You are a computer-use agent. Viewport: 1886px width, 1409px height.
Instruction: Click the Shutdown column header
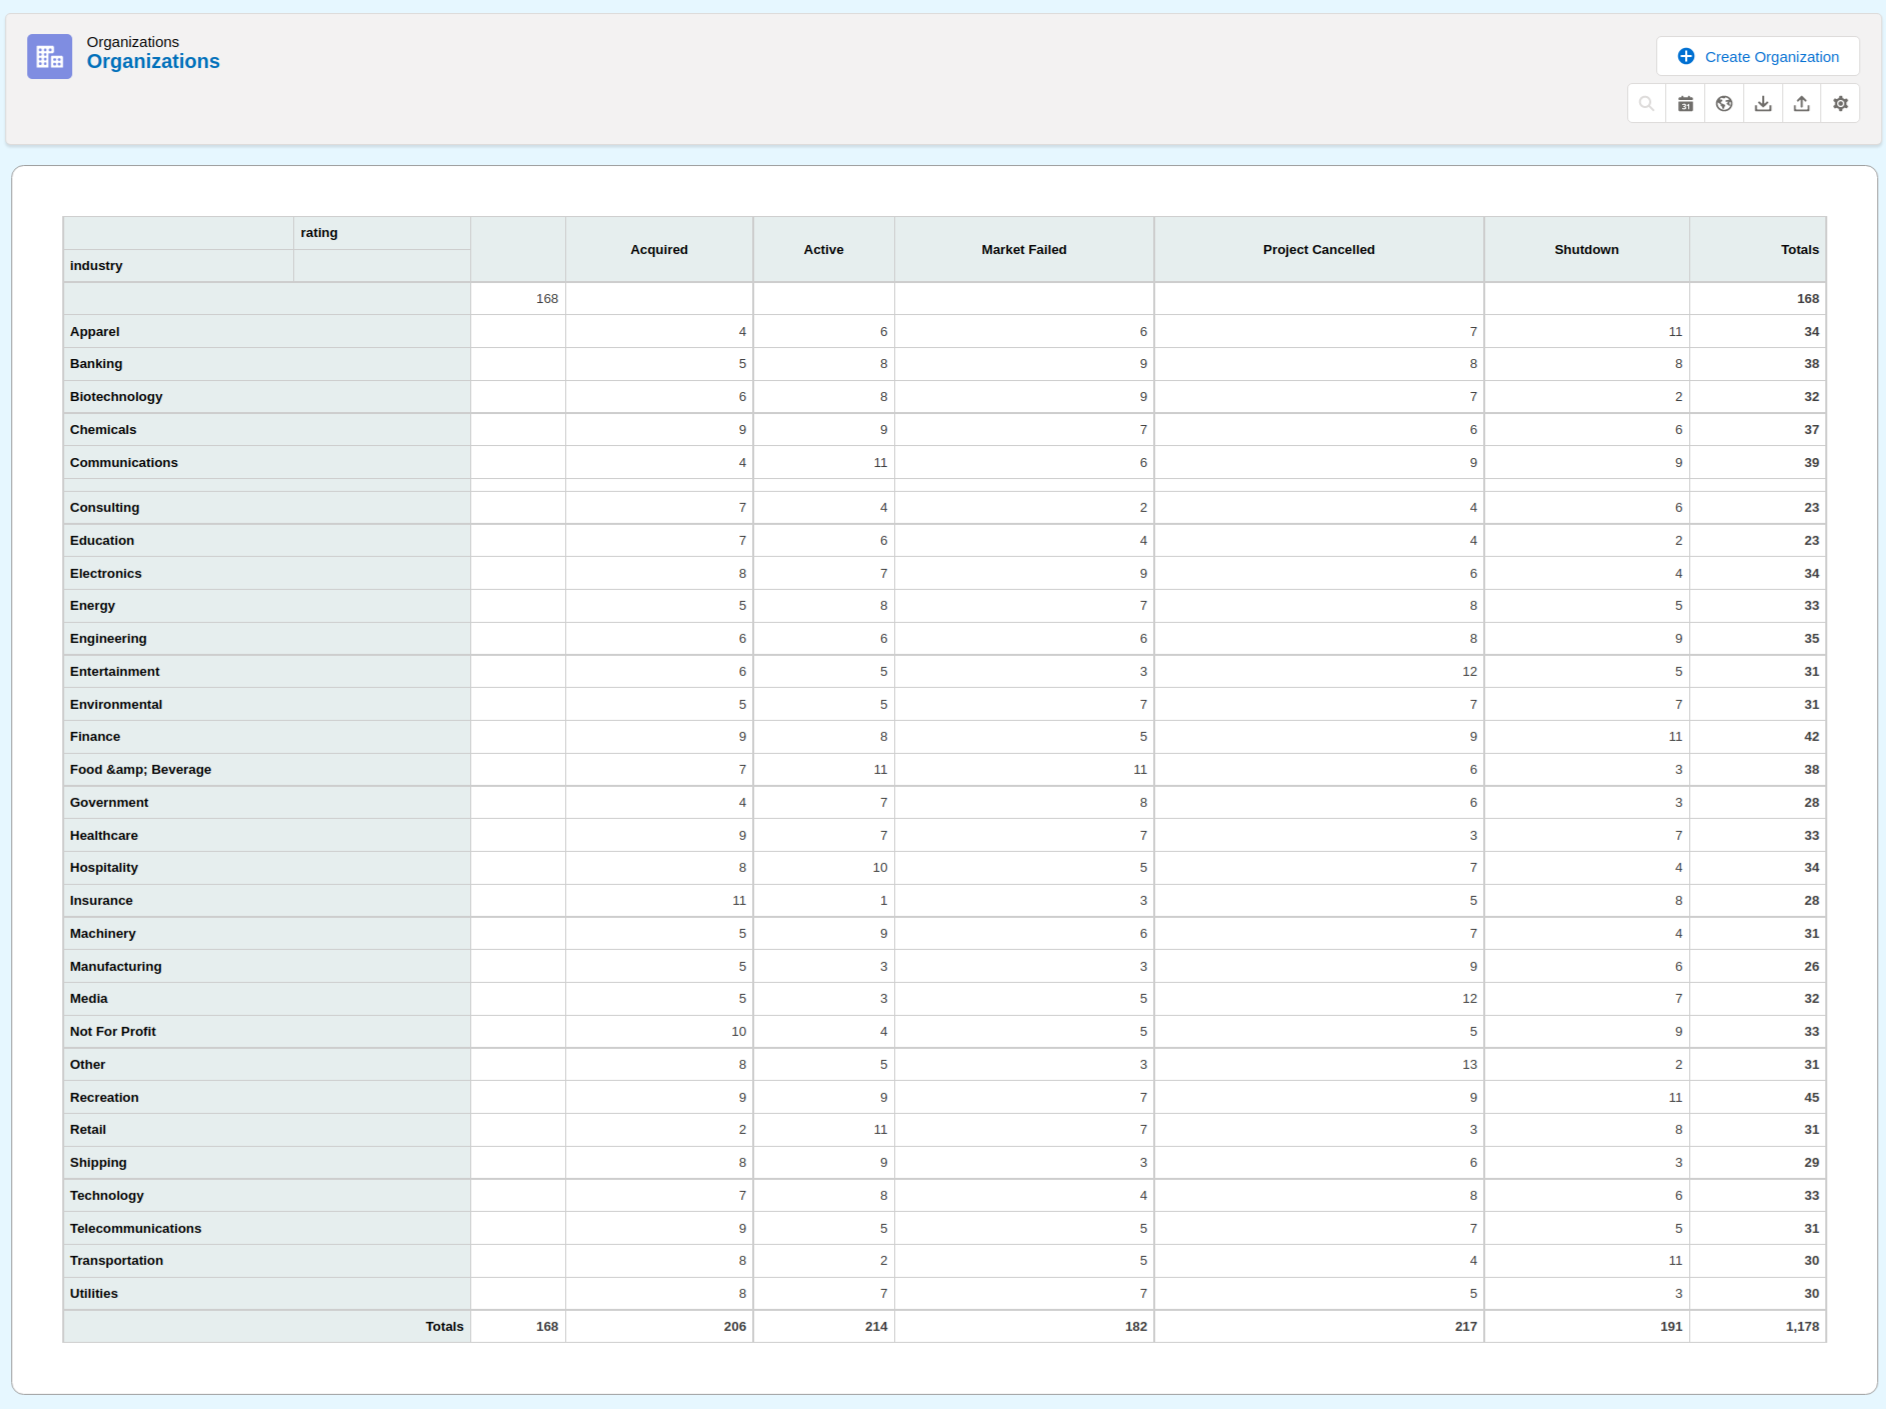point(1586,250)
